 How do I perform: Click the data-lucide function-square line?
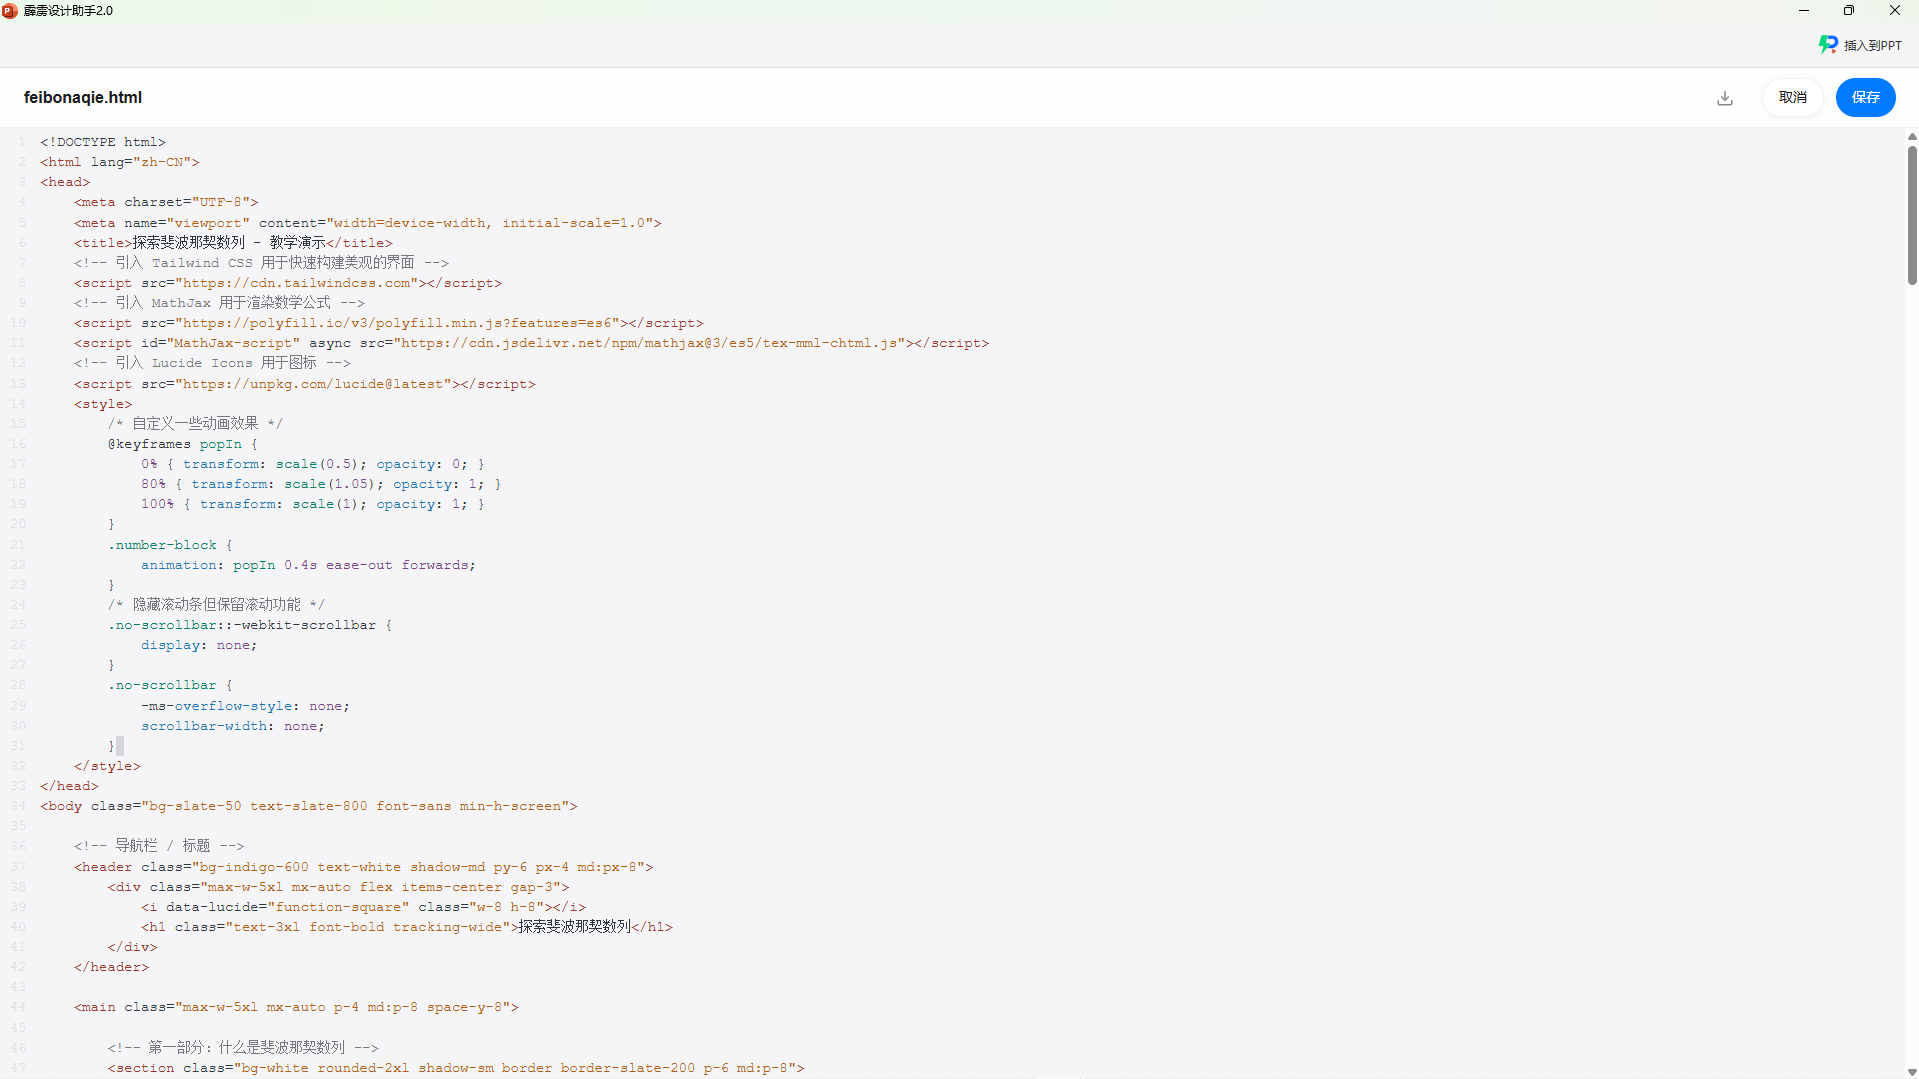(x=363, y=907)
